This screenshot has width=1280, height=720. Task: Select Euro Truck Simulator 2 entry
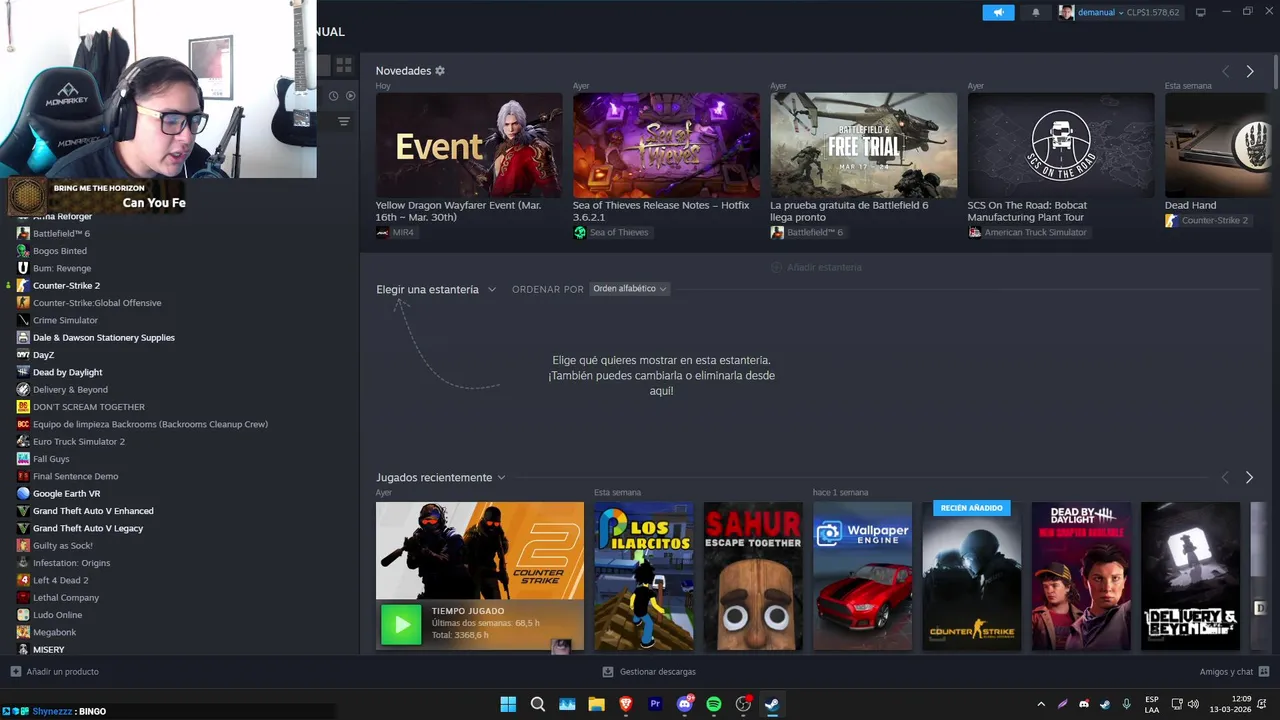(x=79, y=441)
